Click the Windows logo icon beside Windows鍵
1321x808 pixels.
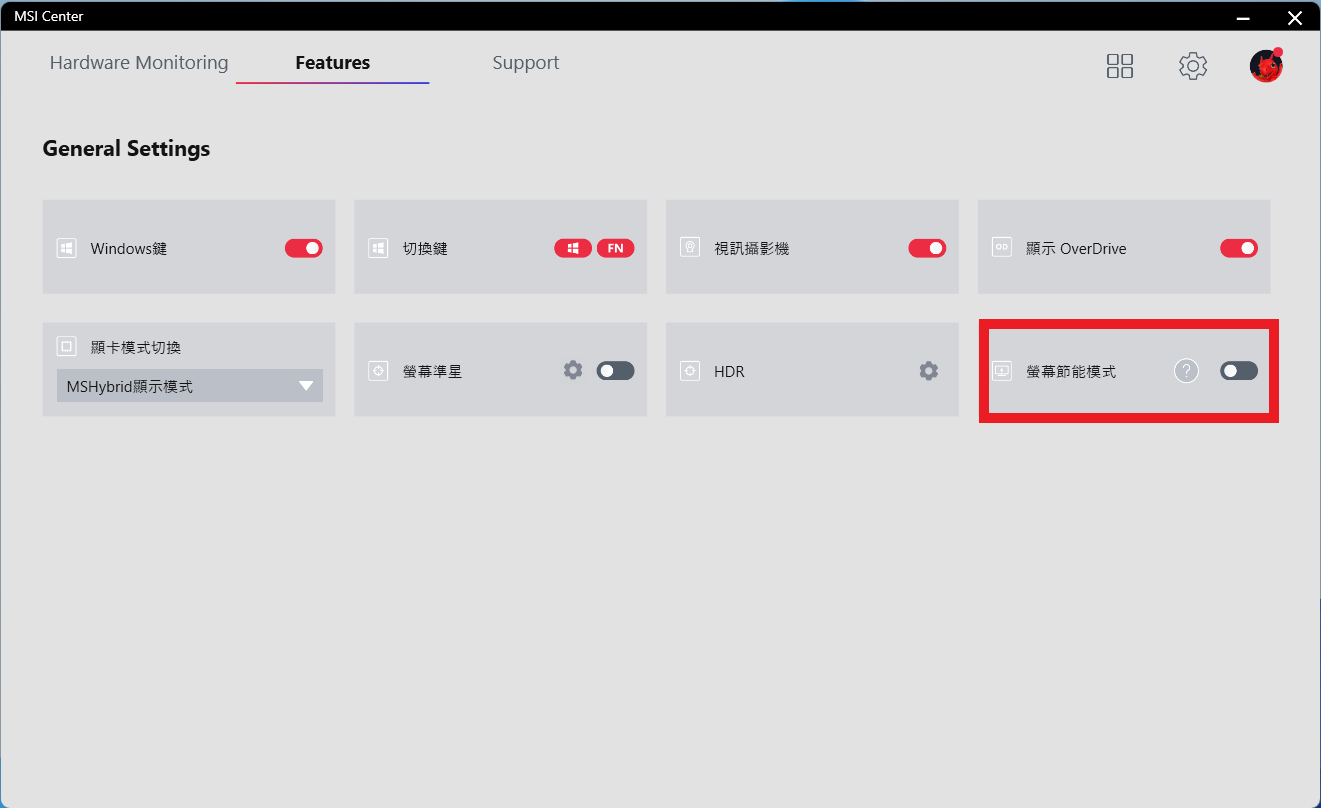(x=66, y=248)
